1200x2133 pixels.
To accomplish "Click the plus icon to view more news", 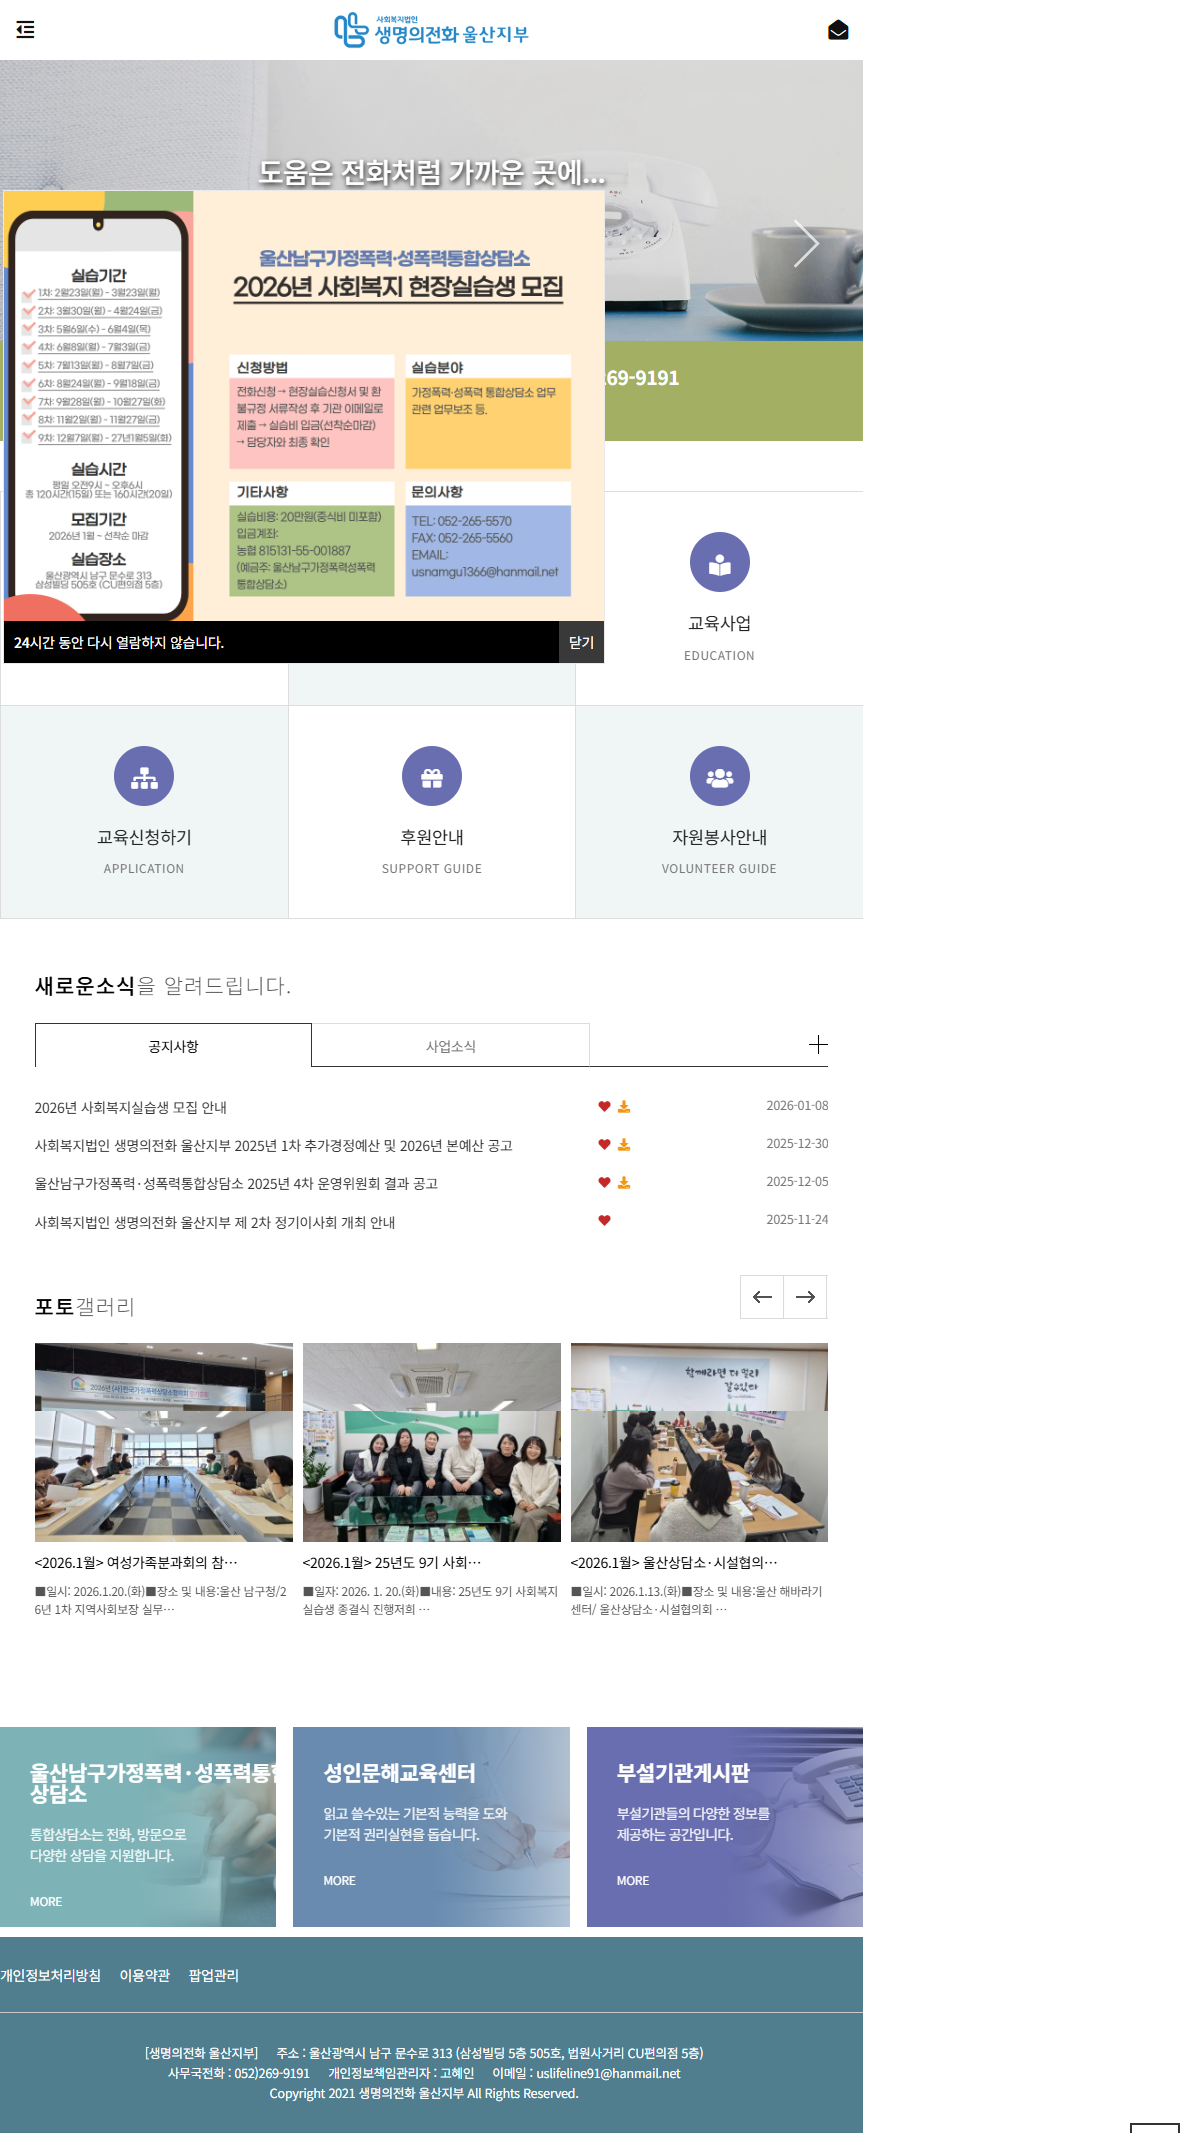I will pyautogui.click(x=818, y=1045).
